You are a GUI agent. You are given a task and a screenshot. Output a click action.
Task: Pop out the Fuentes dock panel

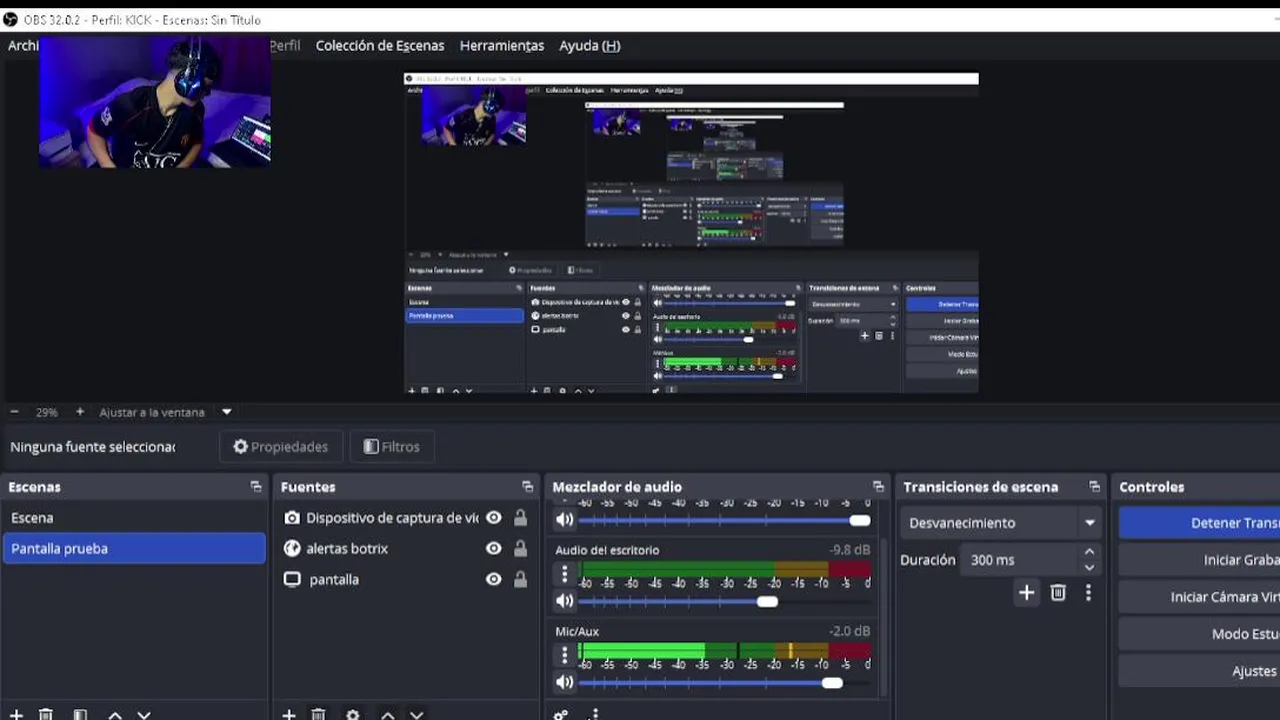pyautogui.click(x=528, y=487)
